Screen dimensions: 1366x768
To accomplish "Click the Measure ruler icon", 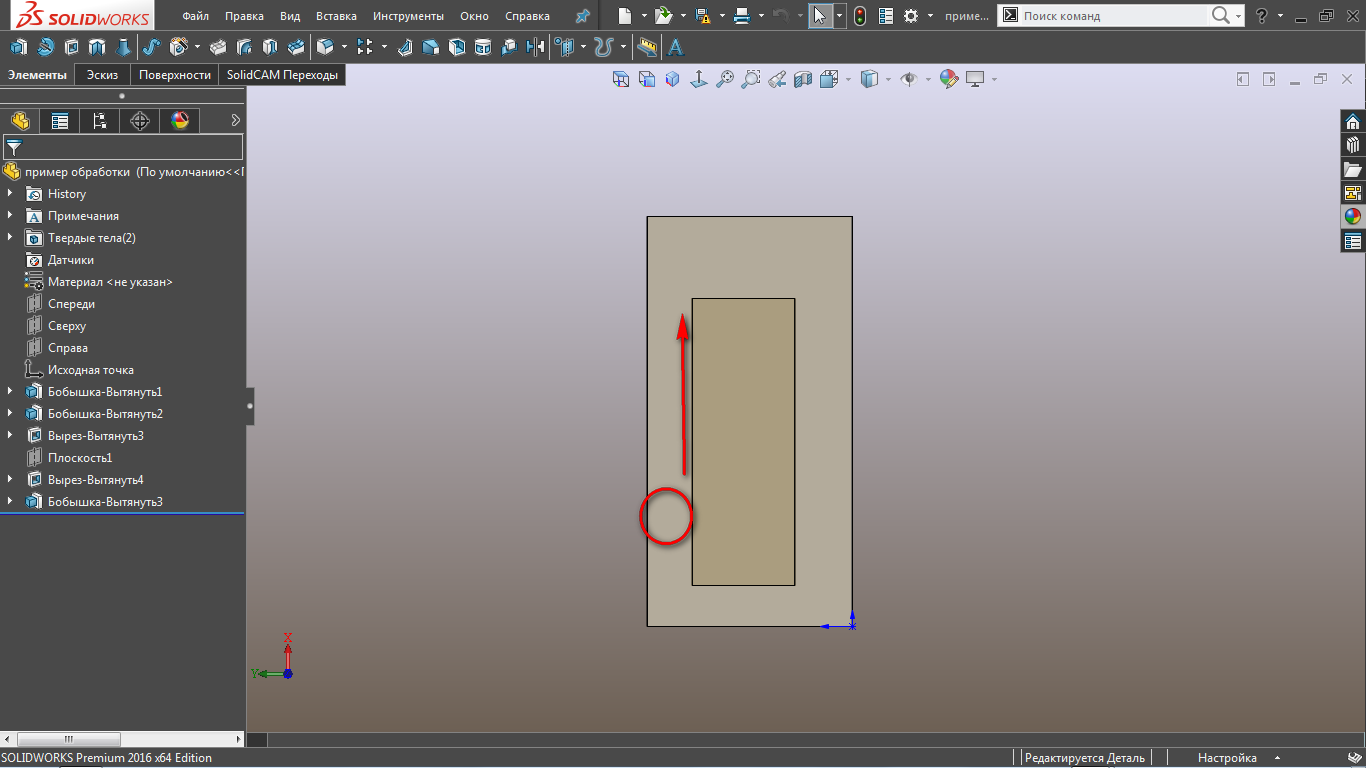I will pyautogui.click(x=647, y=46).
